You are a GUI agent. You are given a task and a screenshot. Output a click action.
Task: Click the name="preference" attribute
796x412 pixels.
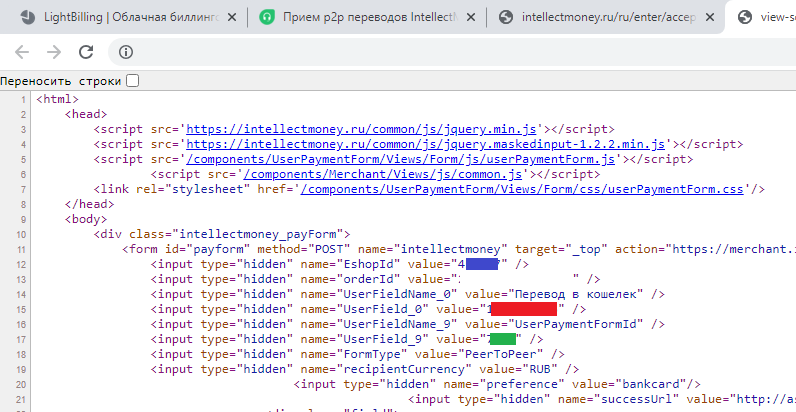tap(504, 384)
